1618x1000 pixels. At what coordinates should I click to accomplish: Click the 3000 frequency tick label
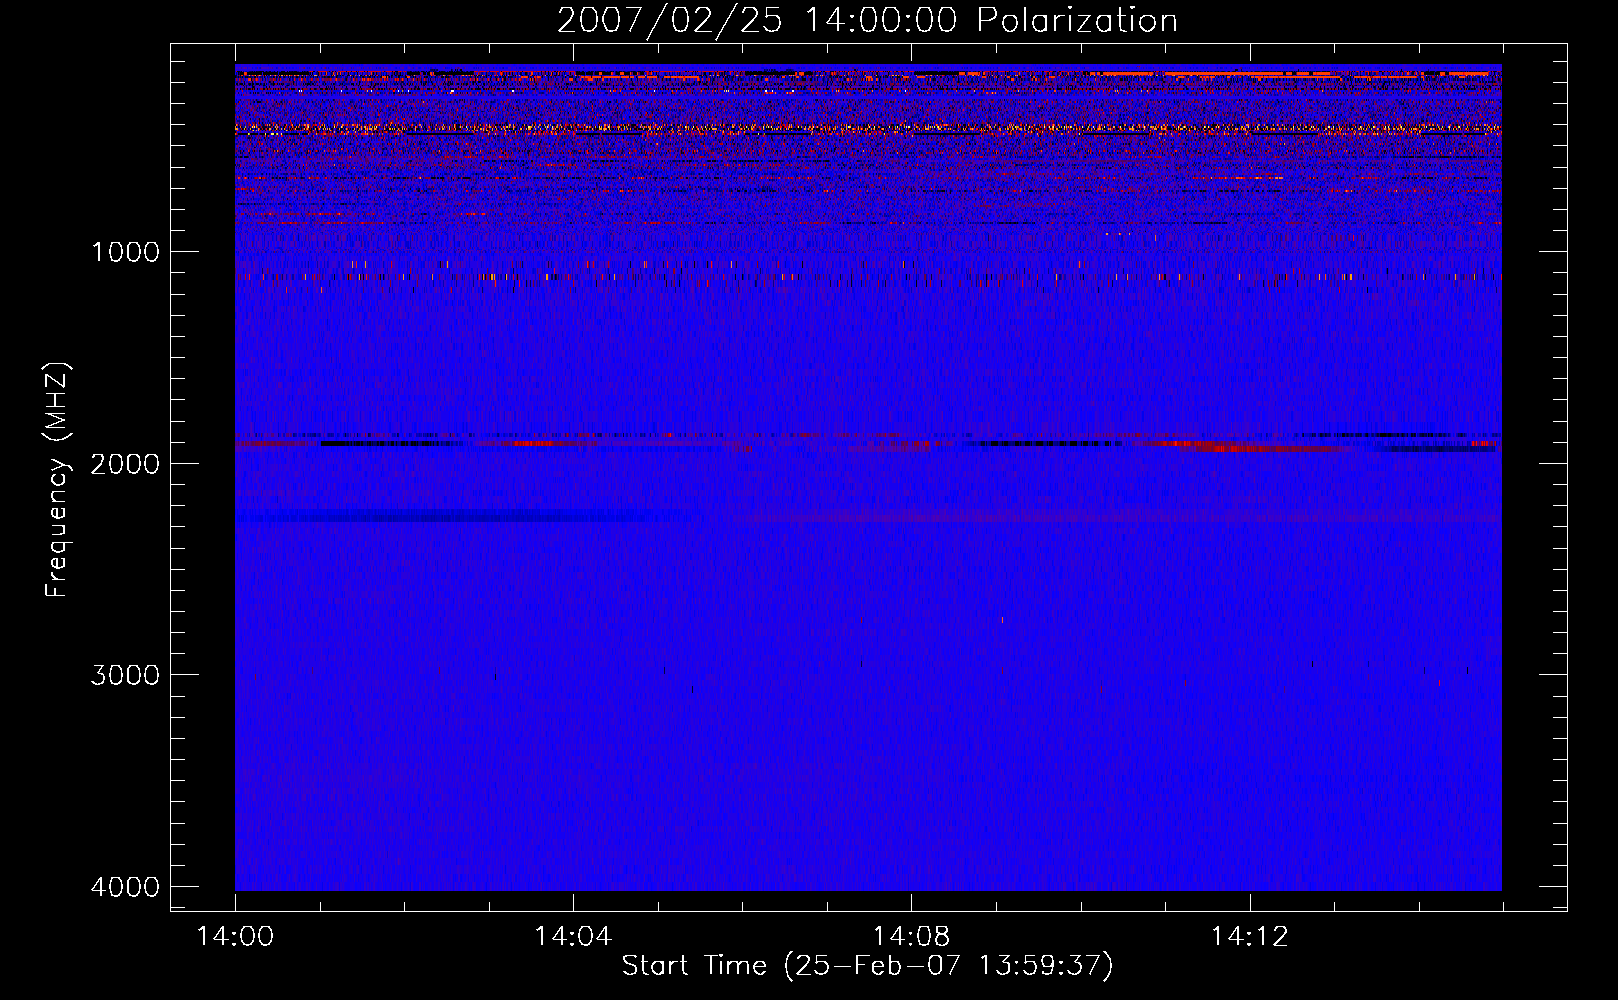[x=125, y=675]
